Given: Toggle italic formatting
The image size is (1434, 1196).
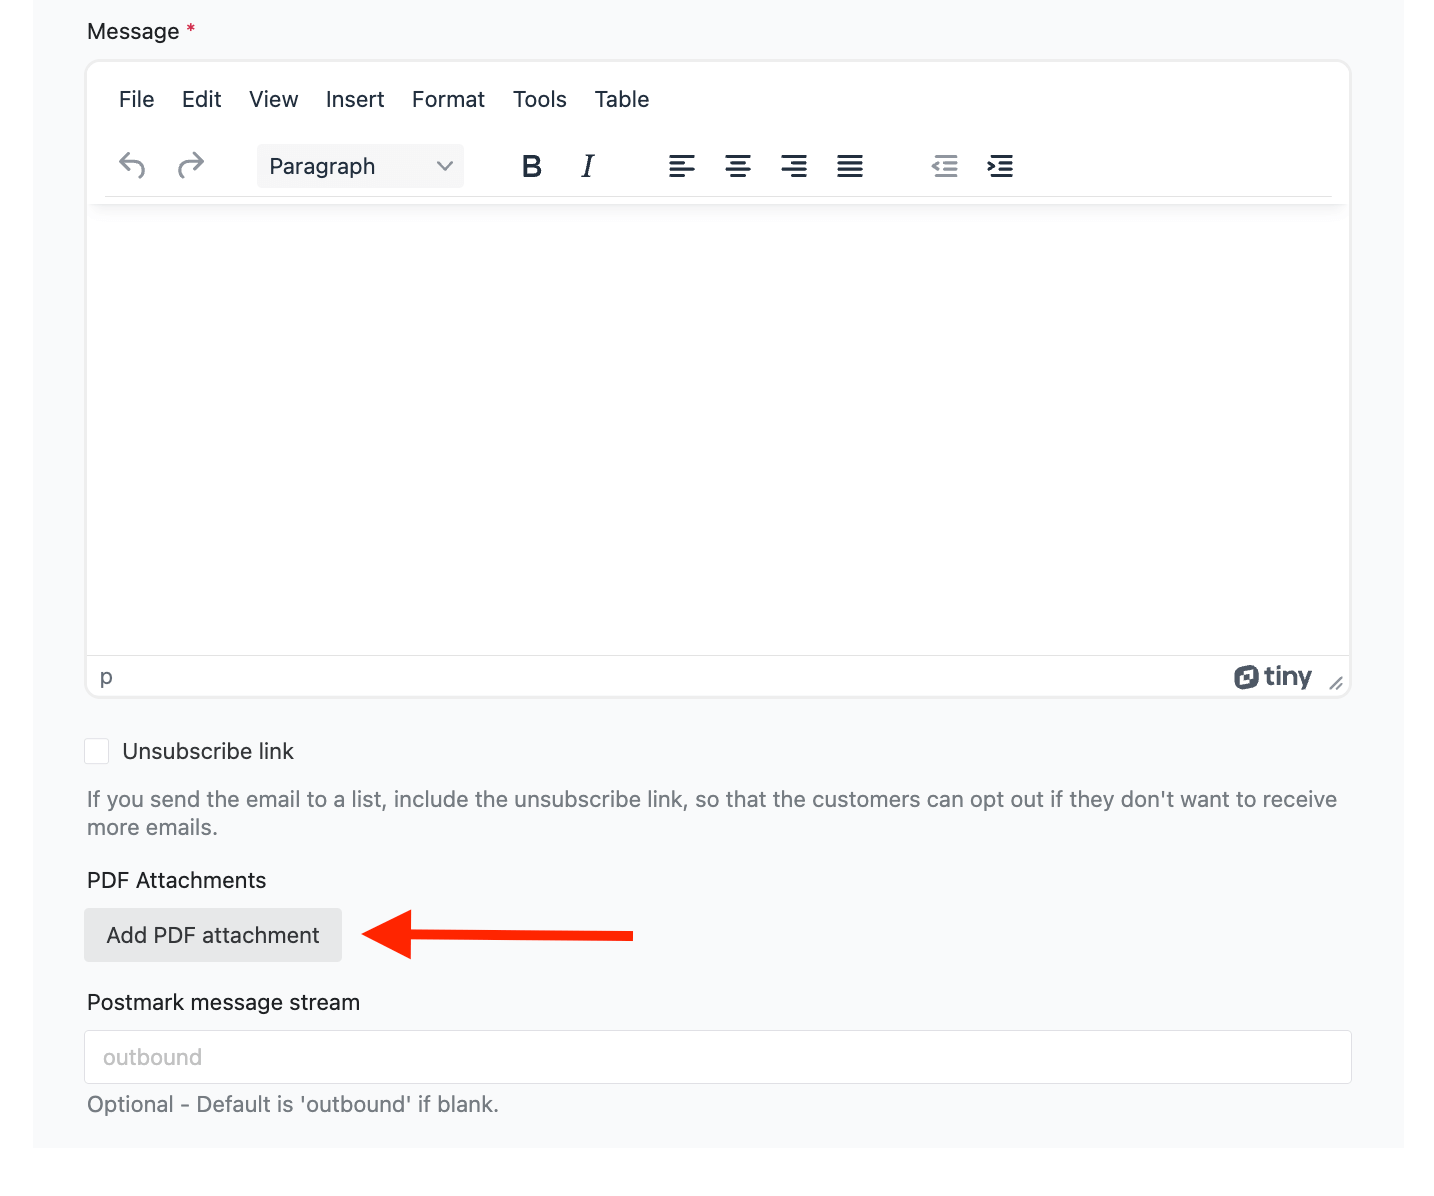Looking at the screenshot, I should tap(588, 166).
